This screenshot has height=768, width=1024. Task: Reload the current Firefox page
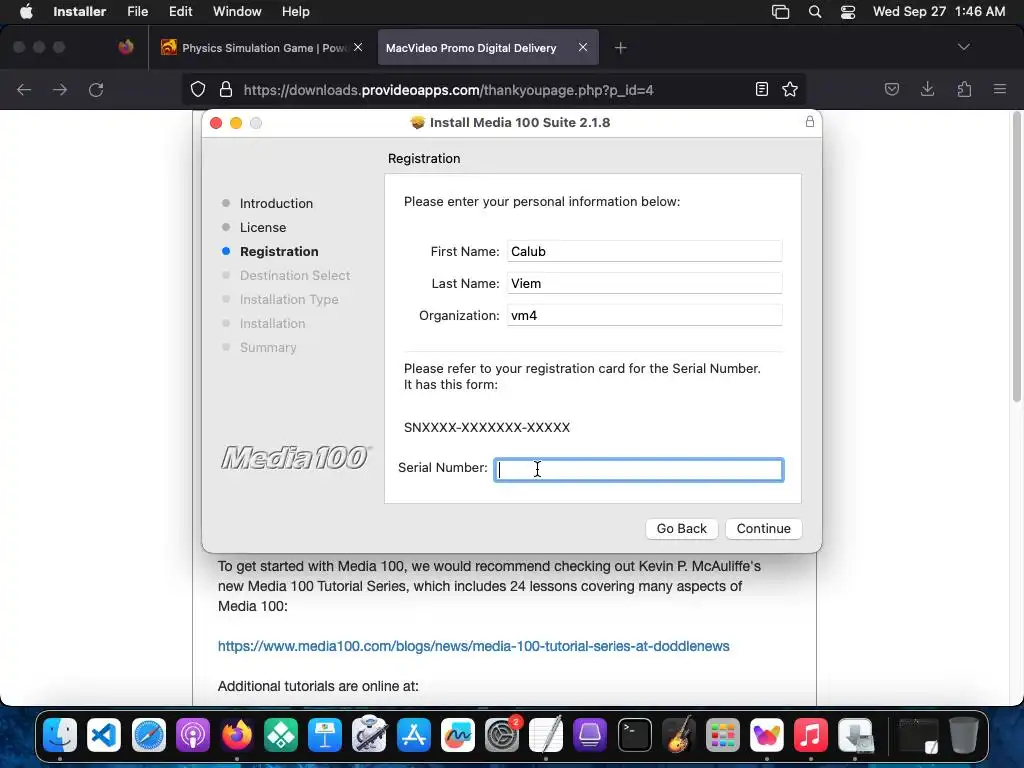(x=96, y=89)
